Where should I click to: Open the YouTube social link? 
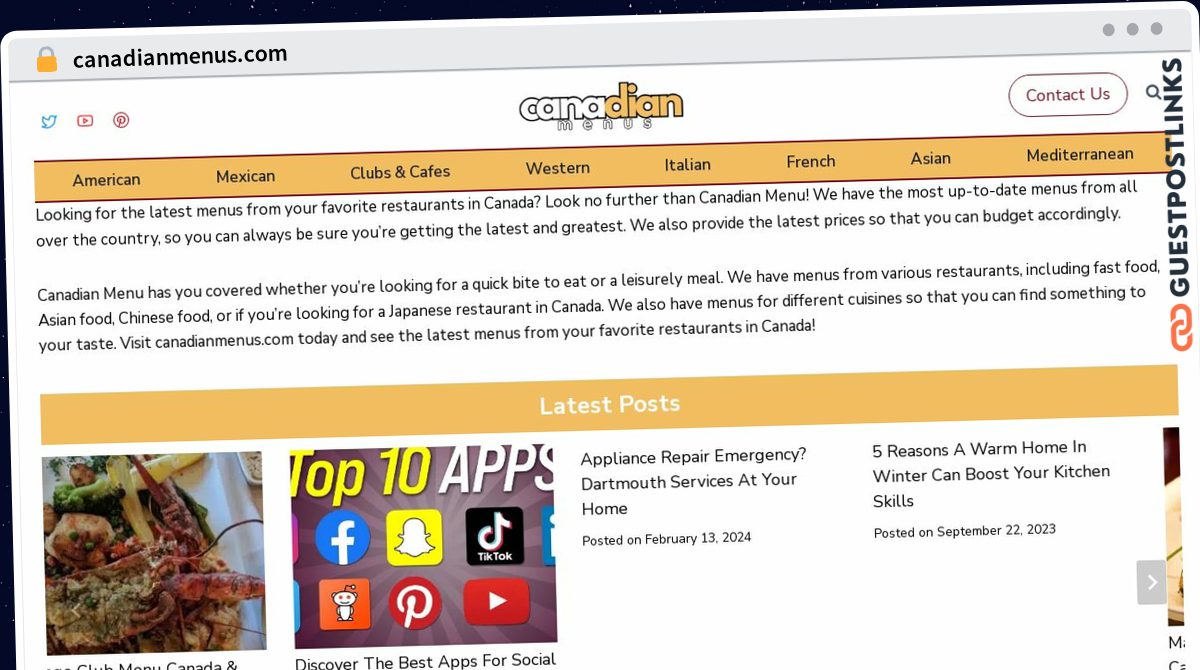(x=85, y=121)
